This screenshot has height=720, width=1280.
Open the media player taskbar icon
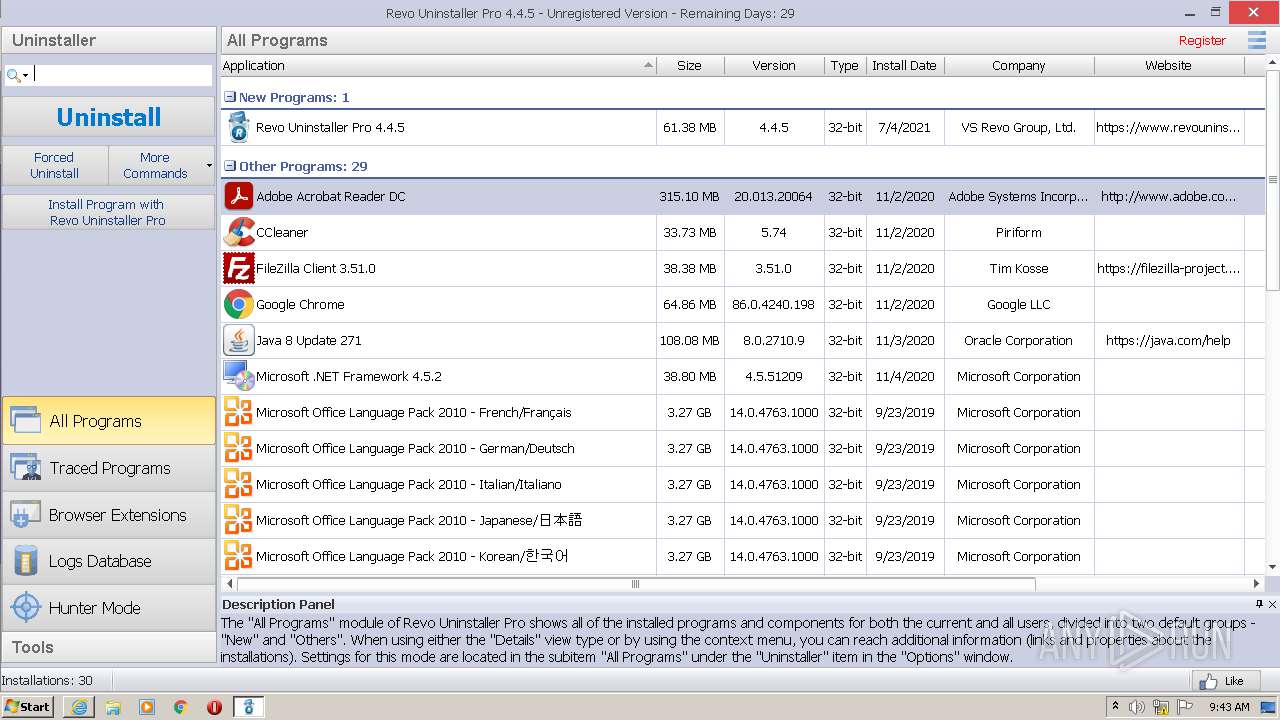point(147,707)
